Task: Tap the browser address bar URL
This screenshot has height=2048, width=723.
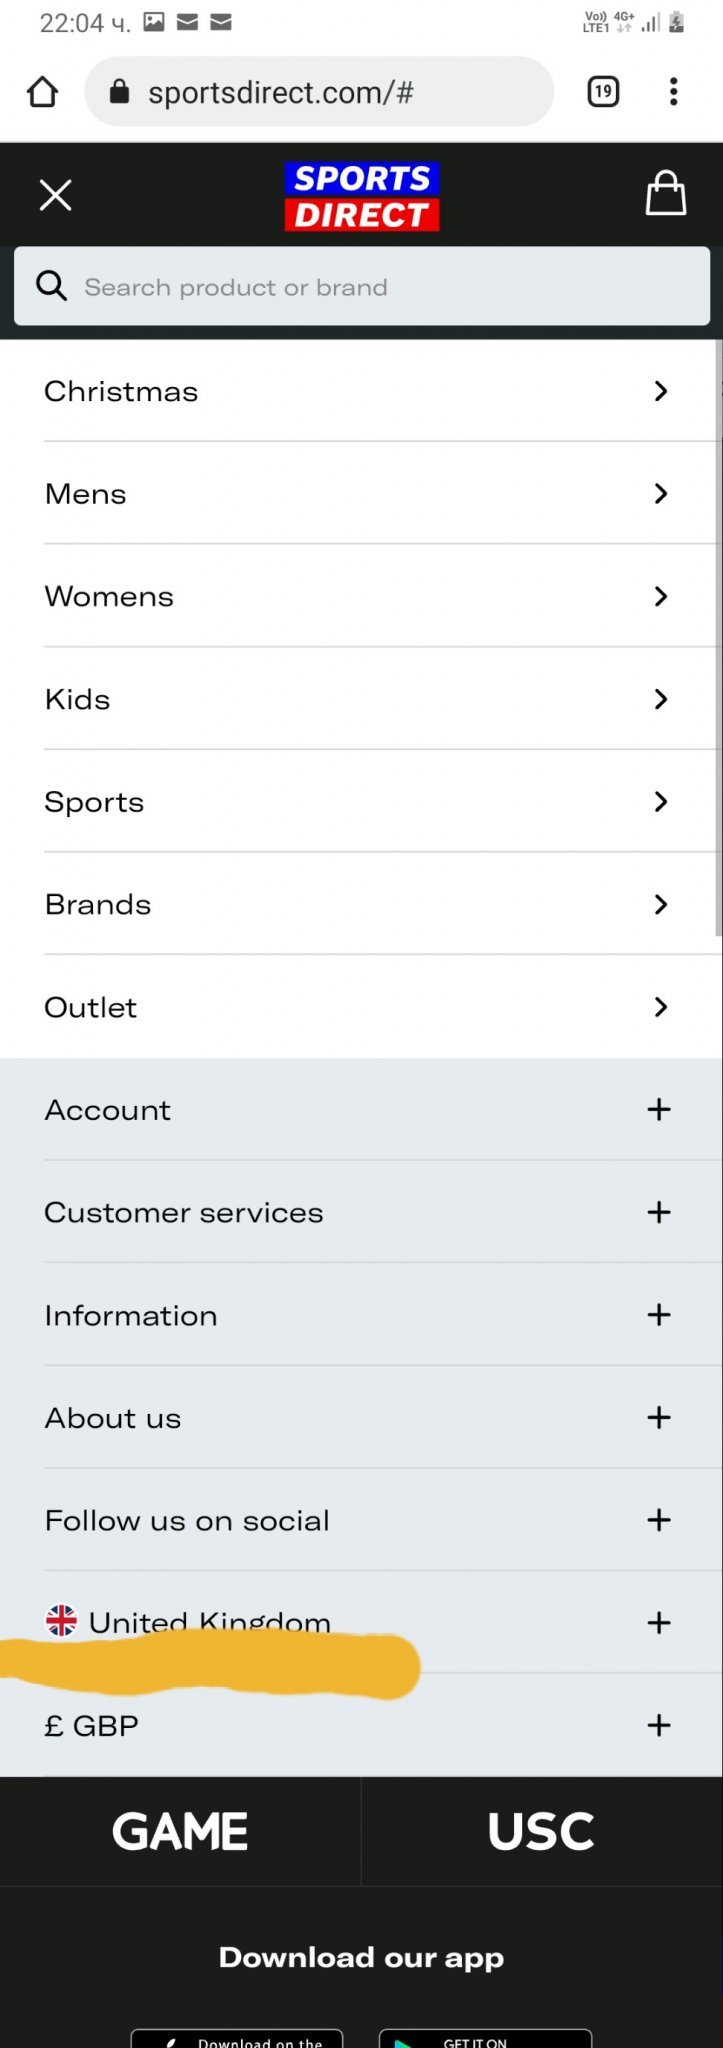Action: pos(281,93)
